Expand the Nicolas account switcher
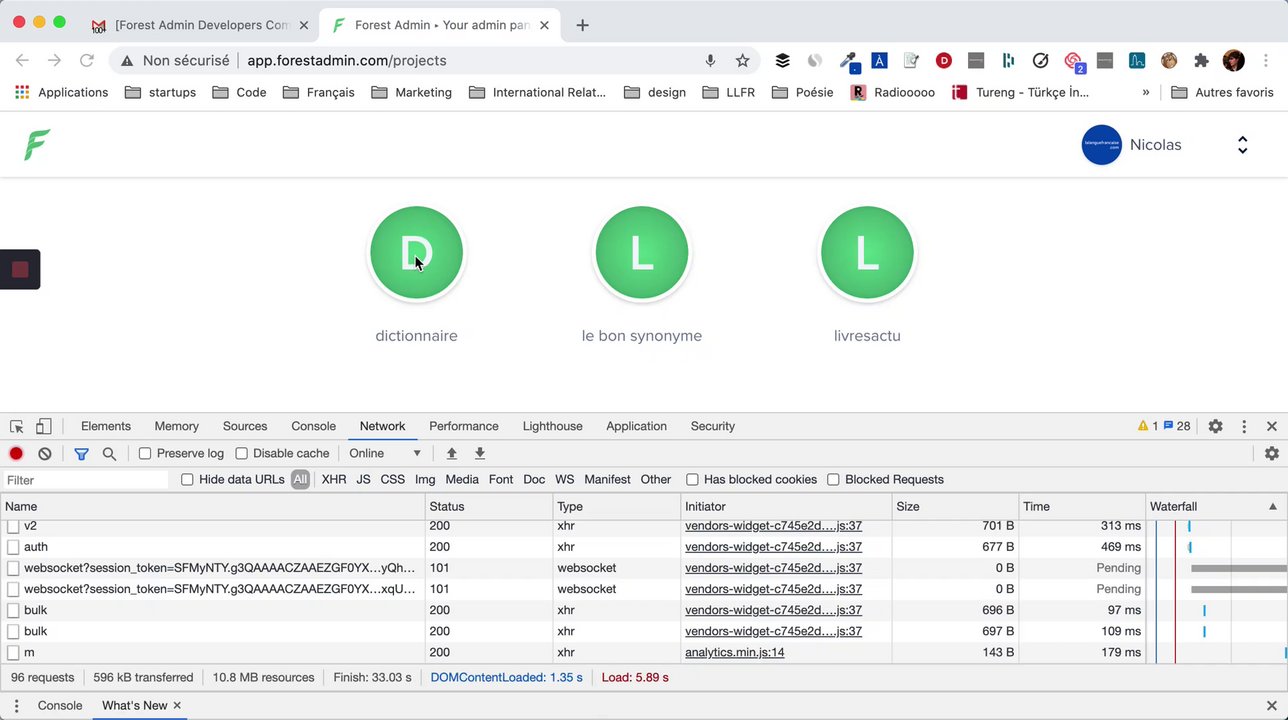The width and height of the screenshot is (1288, 720). coord(1242,145)
